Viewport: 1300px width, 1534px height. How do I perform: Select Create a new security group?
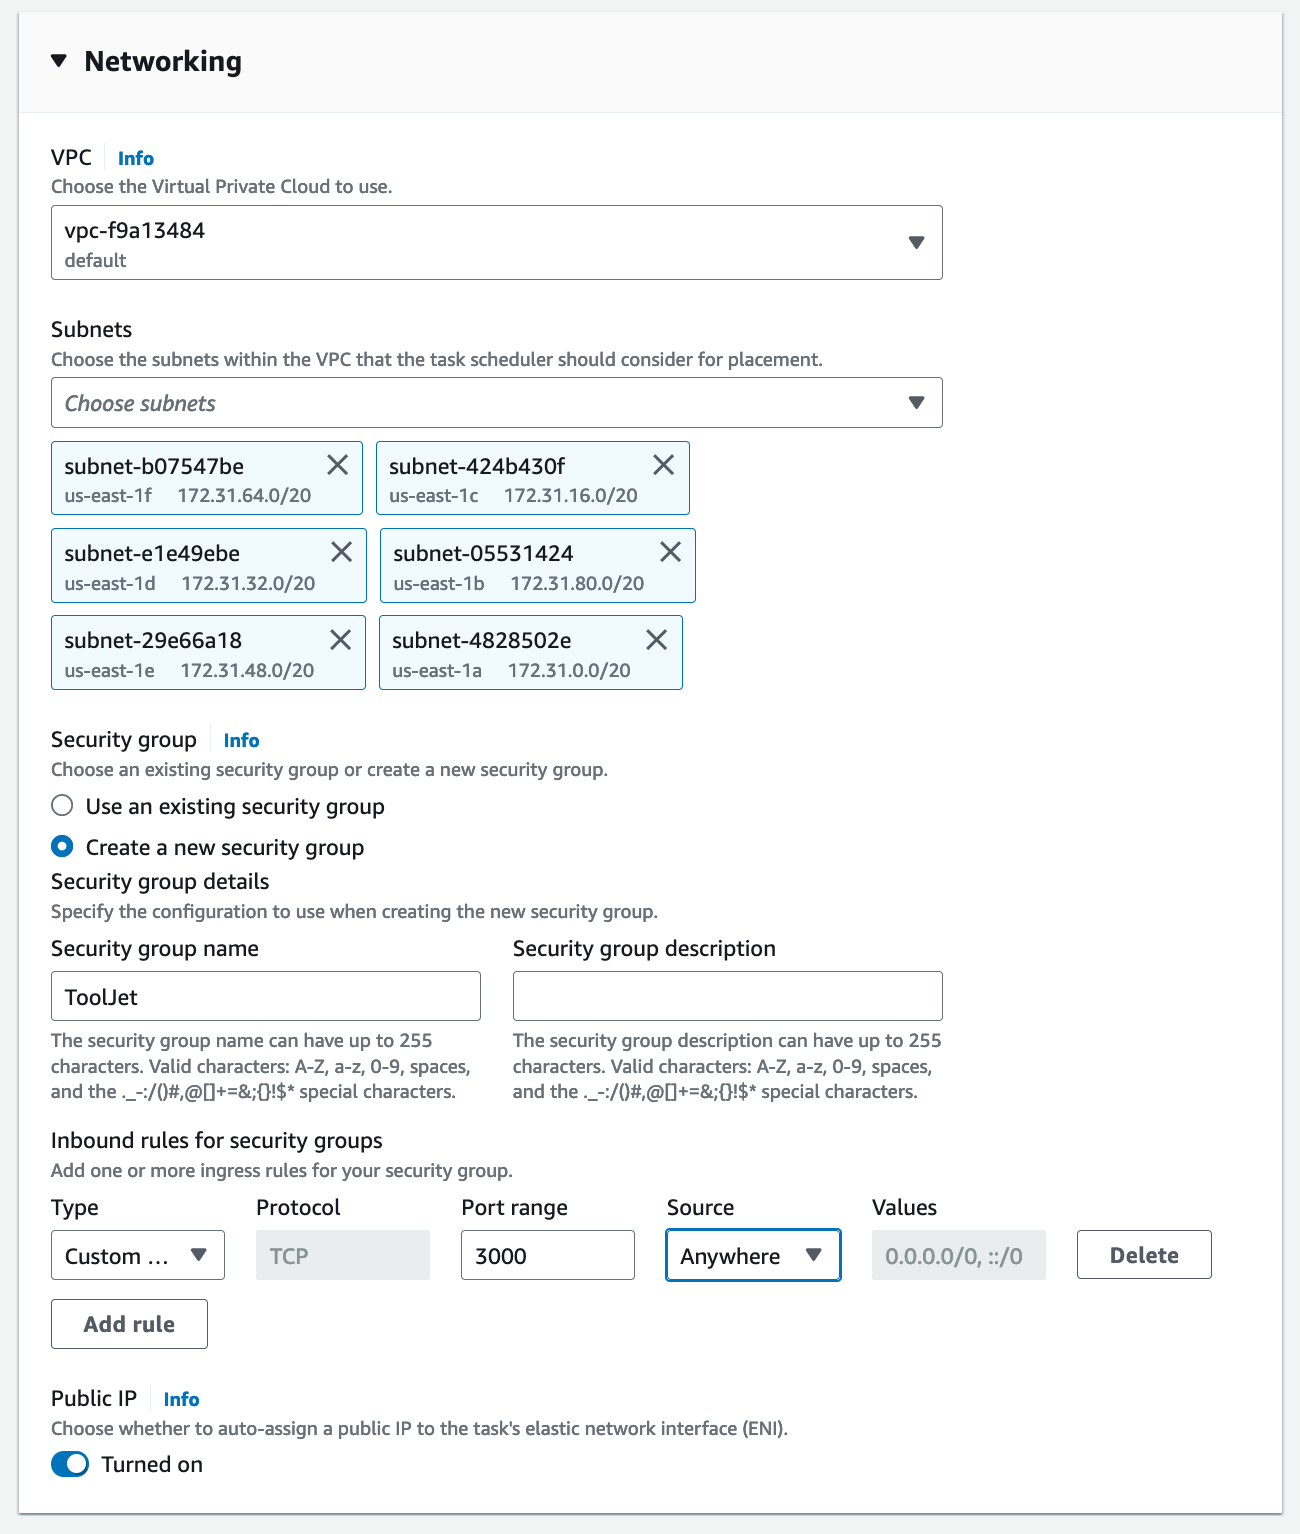click(x=63, y=847)
